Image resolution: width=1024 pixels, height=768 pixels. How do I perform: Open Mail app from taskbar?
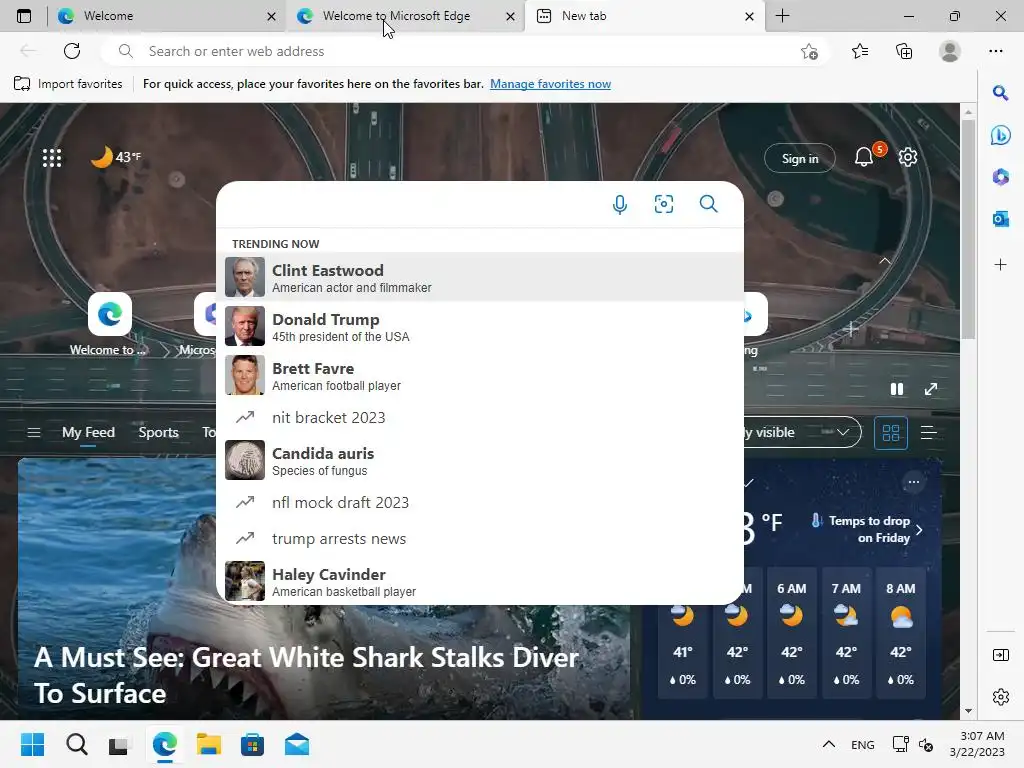coord(296,744)
